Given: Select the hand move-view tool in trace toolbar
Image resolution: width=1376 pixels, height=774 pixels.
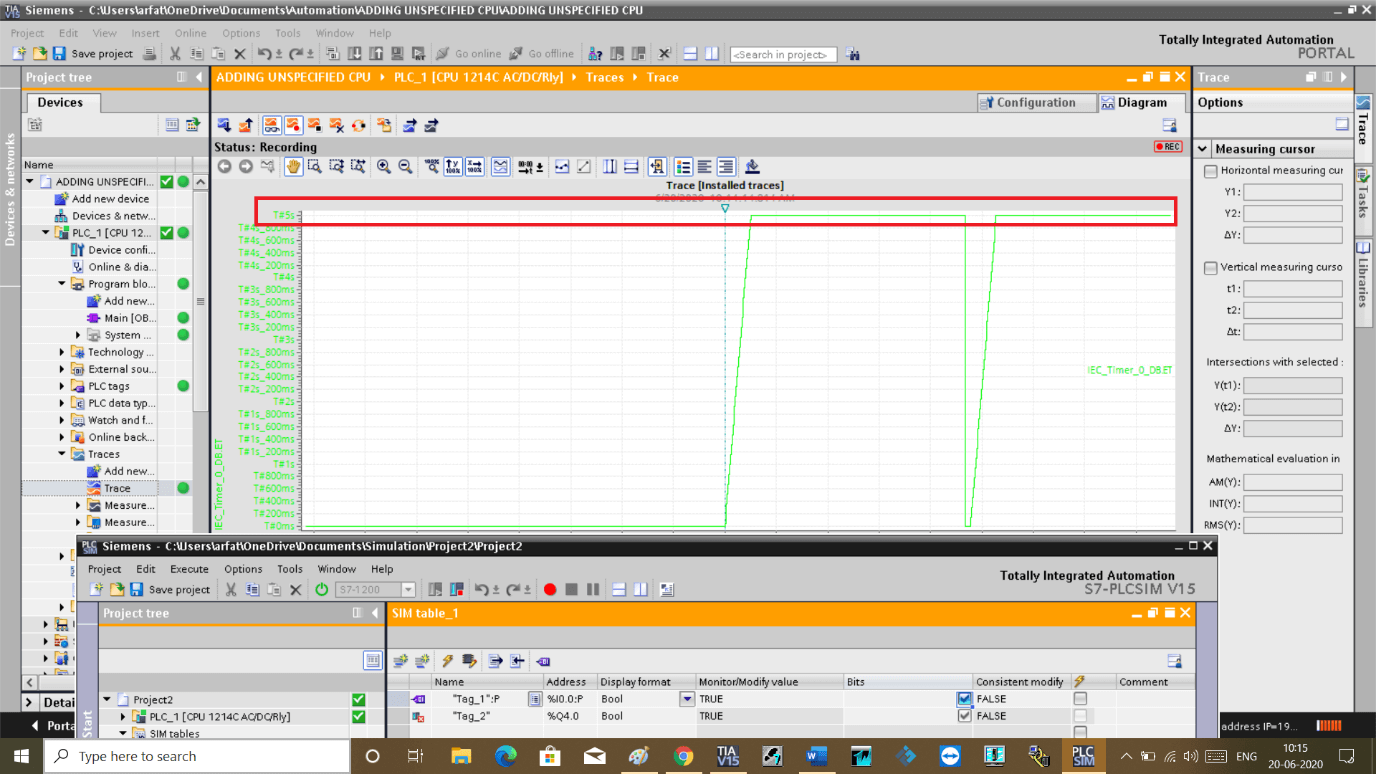Looking at the screenshot, I should click(x=293, y=167).
